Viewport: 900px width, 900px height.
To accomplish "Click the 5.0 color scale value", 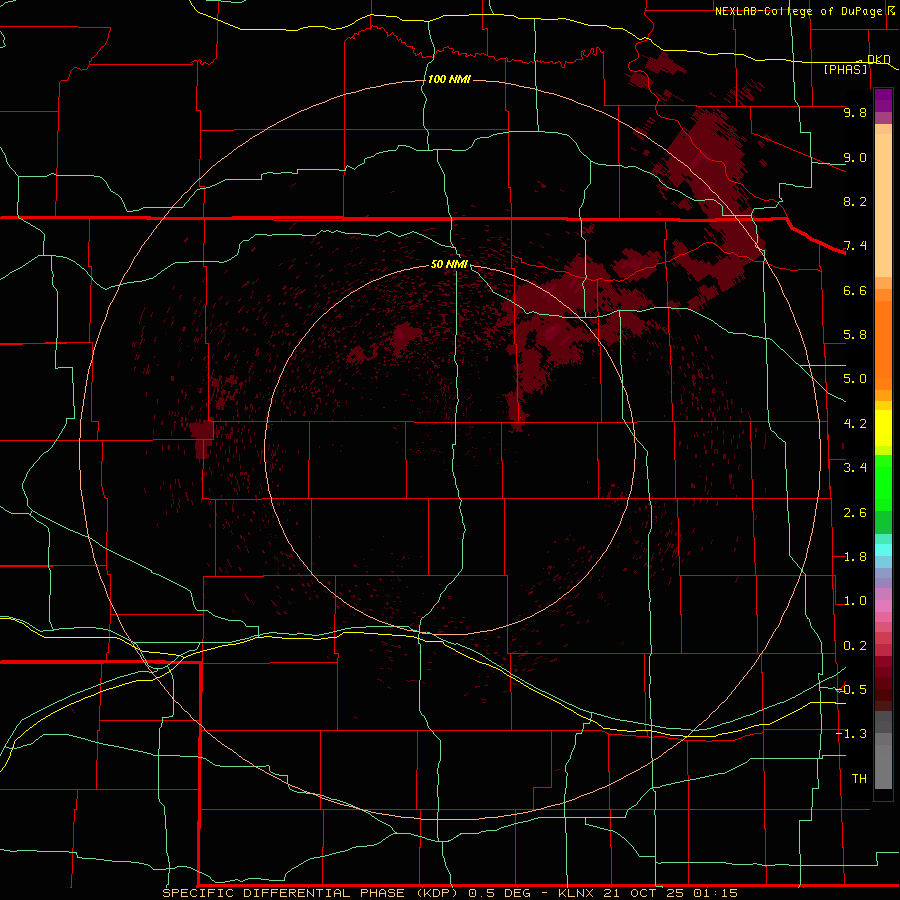I will tap(855, 379).
